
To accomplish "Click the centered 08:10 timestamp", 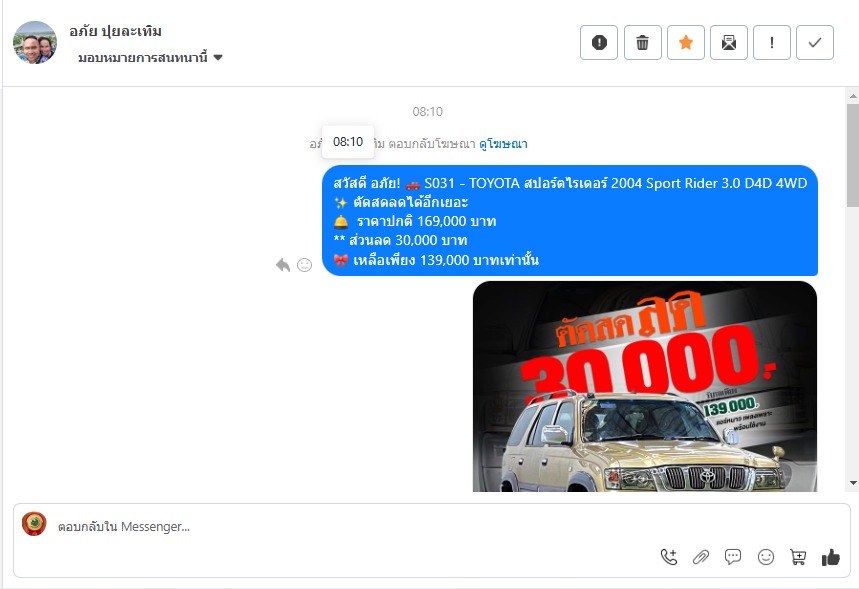I will tap(427, 112).
